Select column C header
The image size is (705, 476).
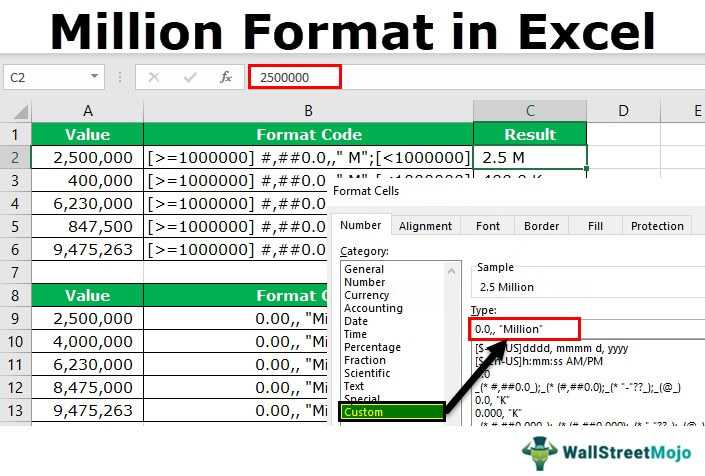pos(530,111)
